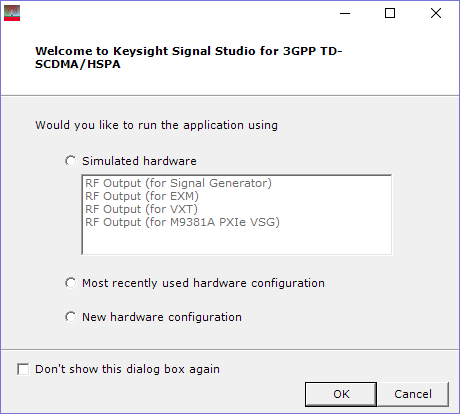
Task: Click empty area inside the RF Output listbox
Action: coord(237,242)
